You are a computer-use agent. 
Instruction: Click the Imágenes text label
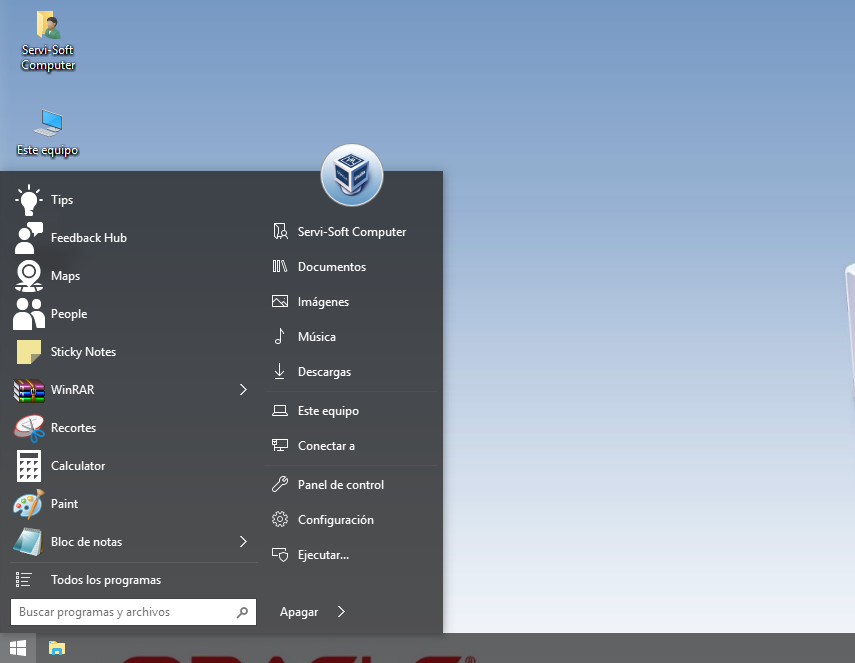pyautogui.click(x=323, y=302)
